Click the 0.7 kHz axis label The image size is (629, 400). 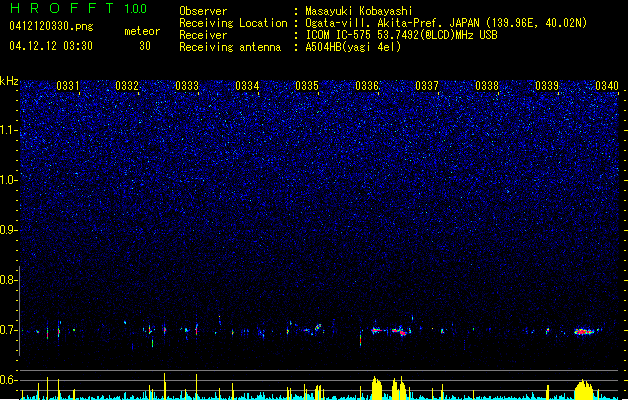click(x=9, y=330)
